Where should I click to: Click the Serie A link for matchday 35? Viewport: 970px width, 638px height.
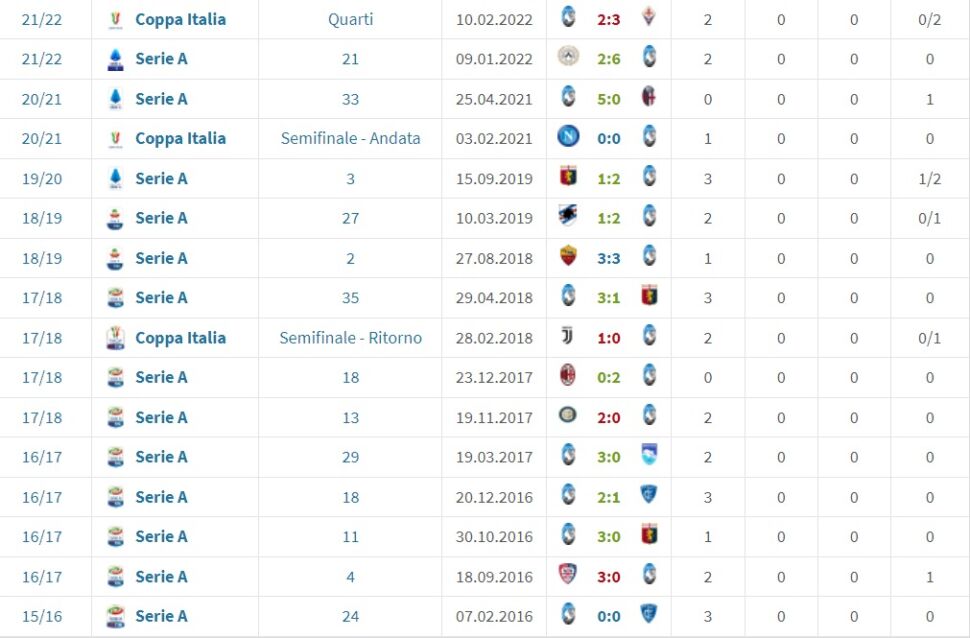161,298
